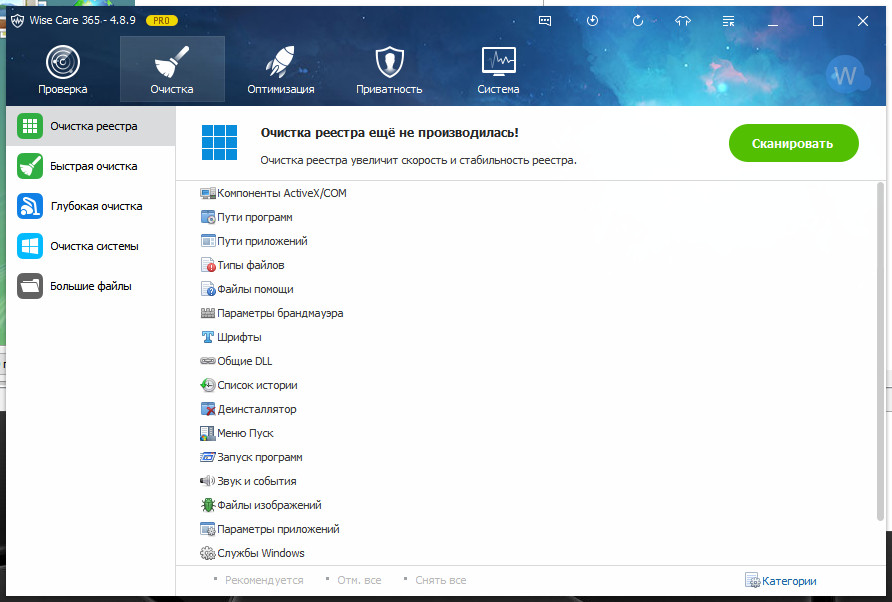This screenshot has height=602, width=892.
Task: Click the W user avatar icon
Action: [846, 75]
